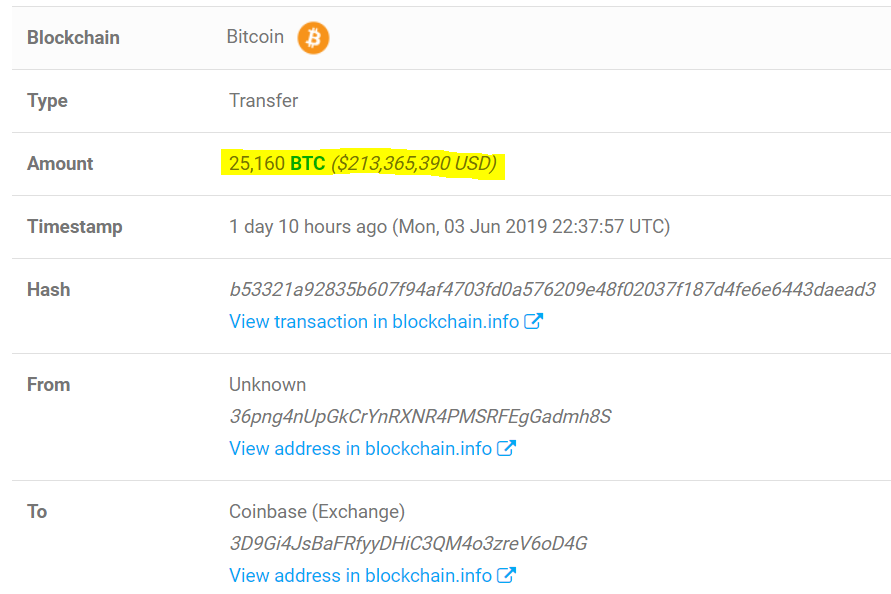This screenshot has width=891, height=594.
Task: Click the USD value in parentheses
Action: 412,163
